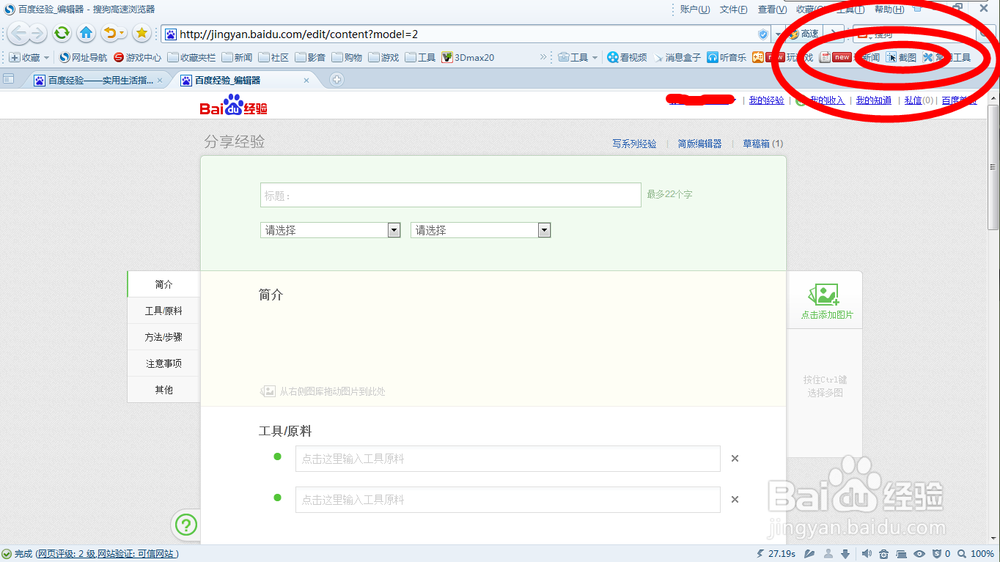Select 其他 in the left section nav
Screen dimensions: 1000x562
click(x=164, y=389)
